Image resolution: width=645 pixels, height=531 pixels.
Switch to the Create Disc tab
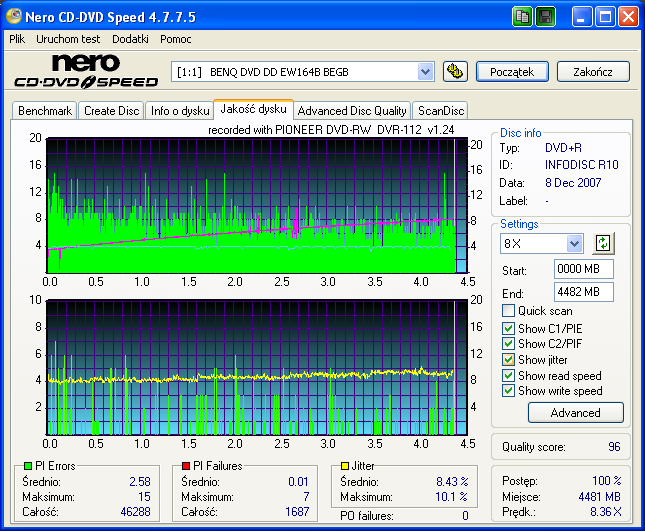tap(111, 111)
